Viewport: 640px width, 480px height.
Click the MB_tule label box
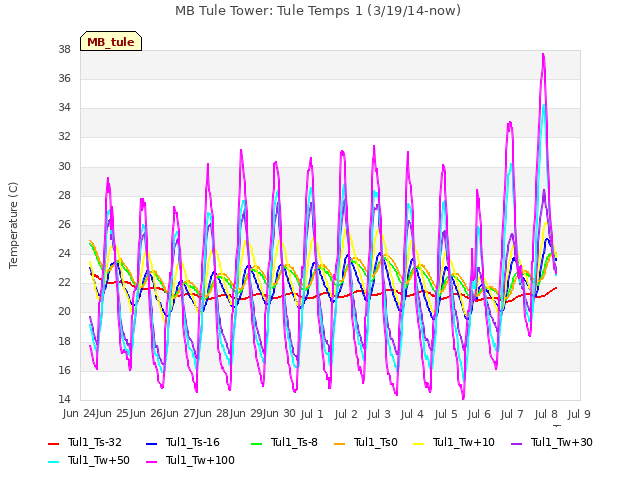111,41
